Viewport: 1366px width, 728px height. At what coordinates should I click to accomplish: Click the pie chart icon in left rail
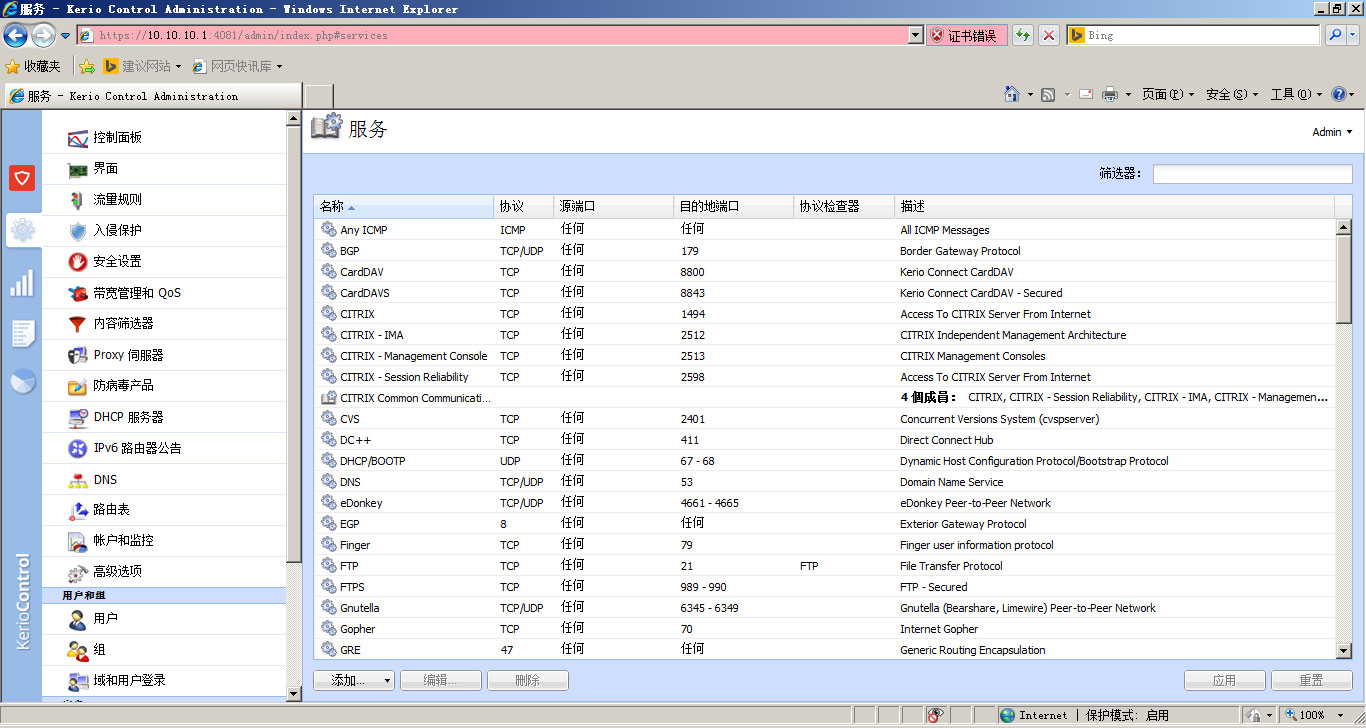(x=22, y=382)
